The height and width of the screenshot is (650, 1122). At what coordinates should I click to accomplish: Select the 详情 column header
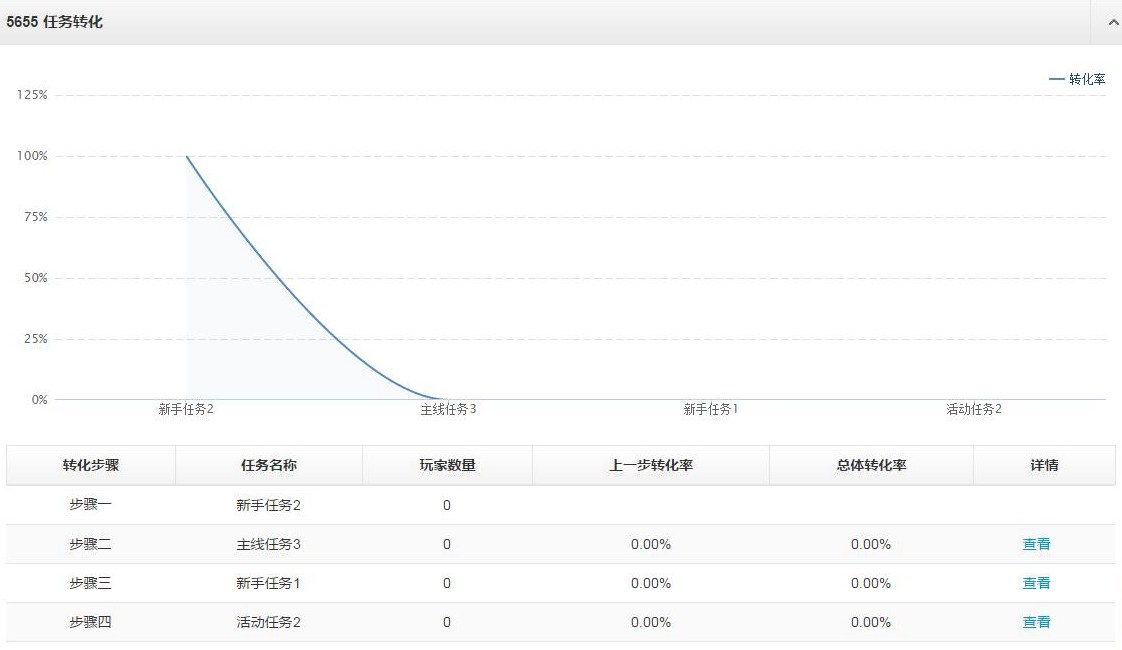(1043, 464)
